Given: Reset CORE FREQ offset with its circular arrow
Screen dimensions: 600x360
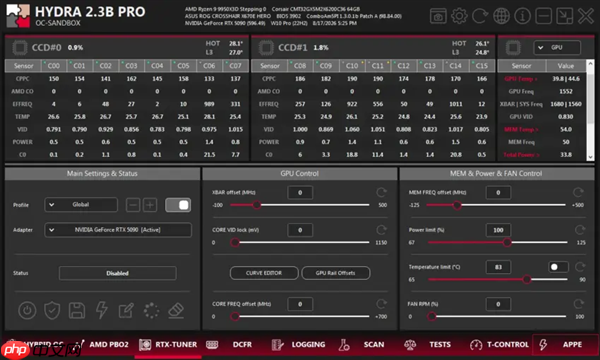Looking at the screenshot, I should pos(381,304).
